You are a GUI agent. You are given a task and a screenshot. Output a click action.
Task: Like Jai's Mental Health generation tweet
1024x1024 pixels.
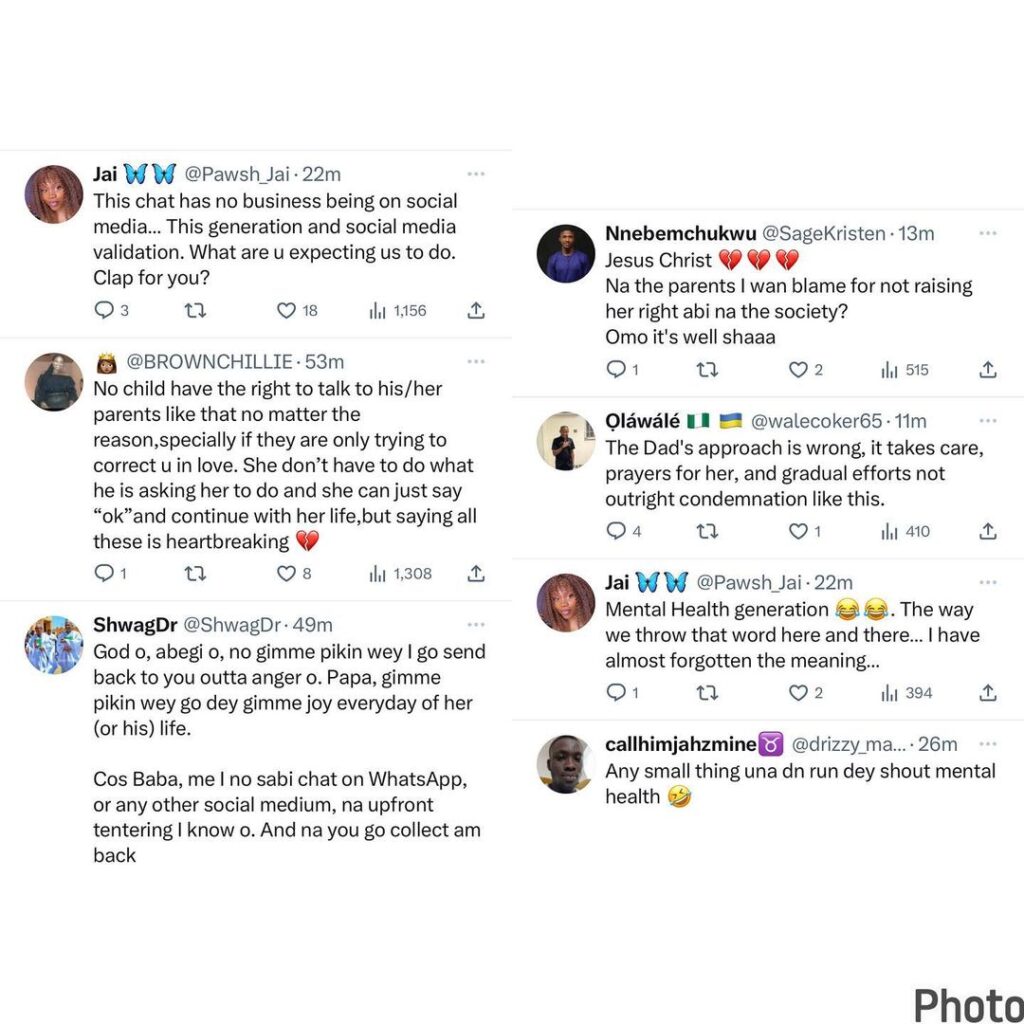pos(798,693)
